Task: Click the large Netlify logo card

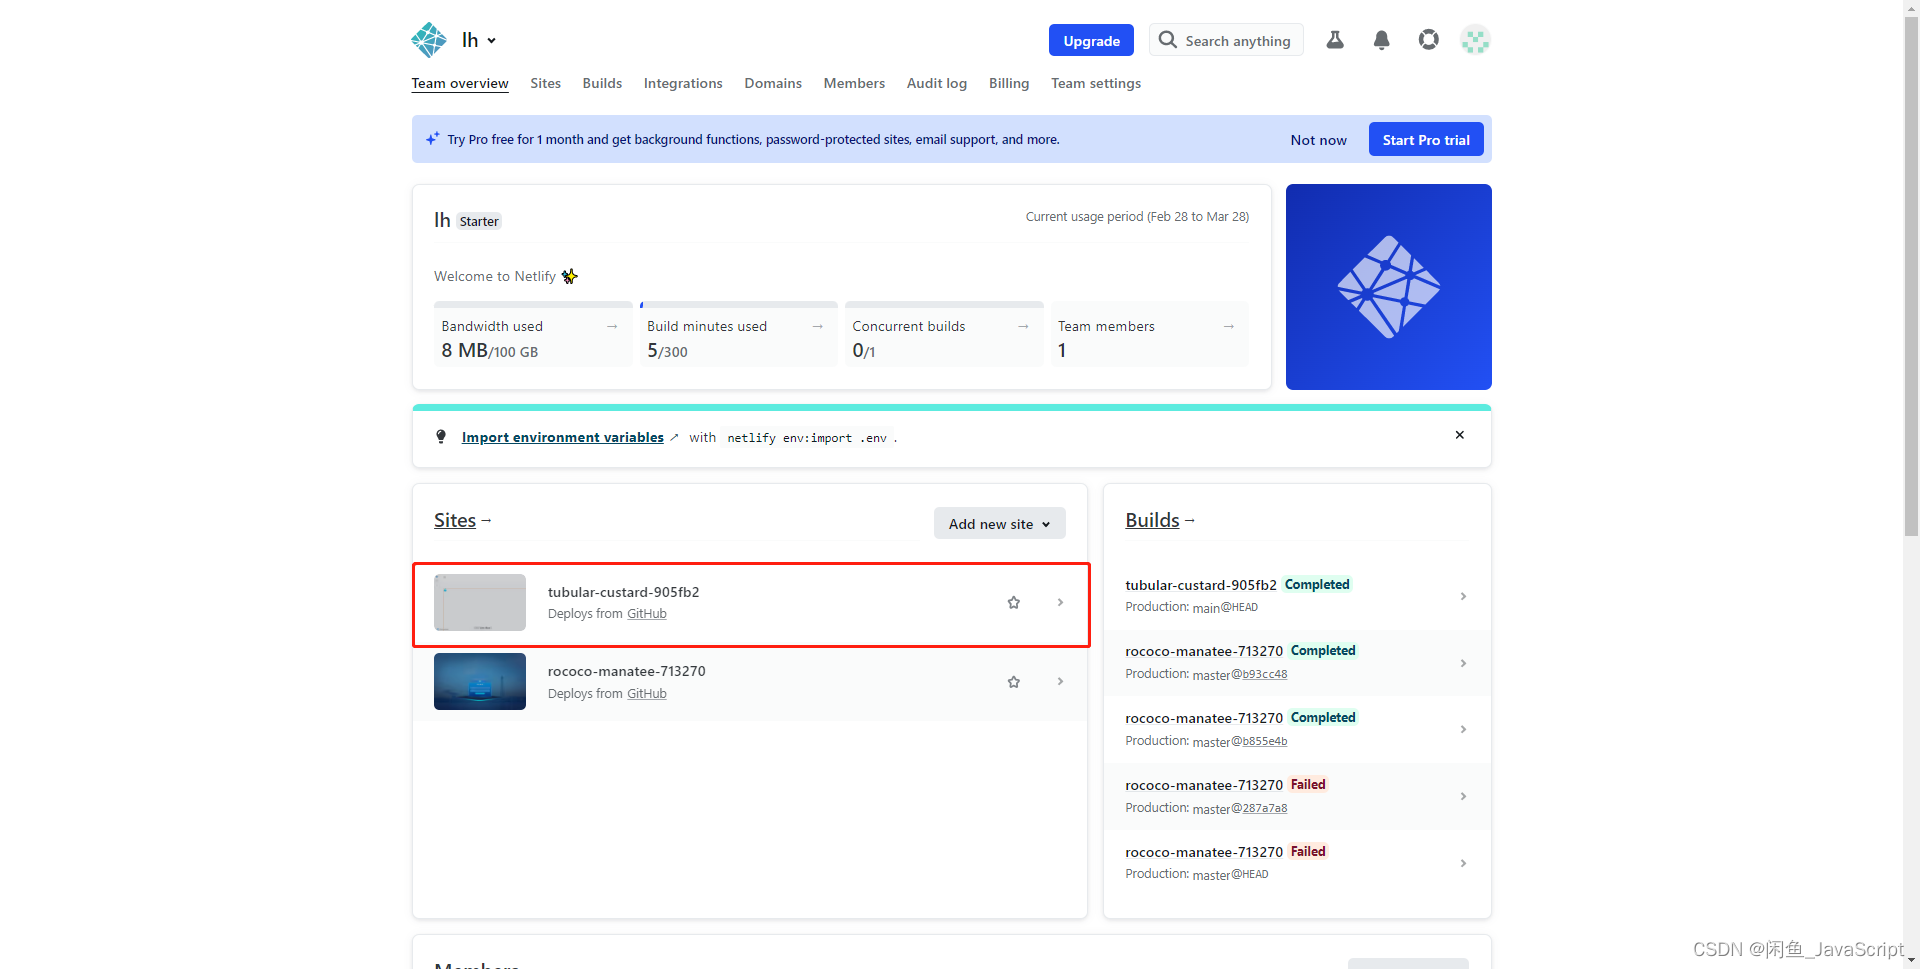Action: click(1388, 287)
